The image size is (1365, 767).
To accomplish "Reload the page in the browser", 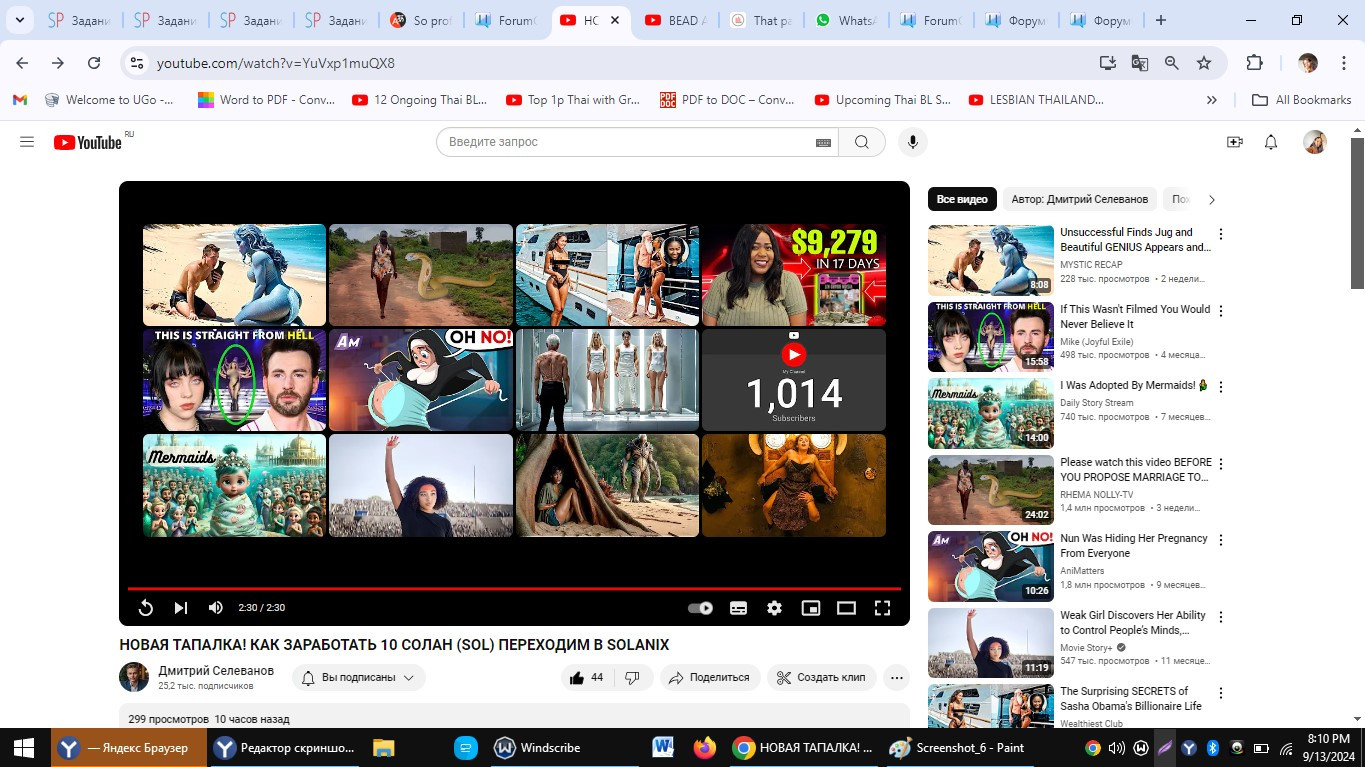I will [x=94, y=63].
